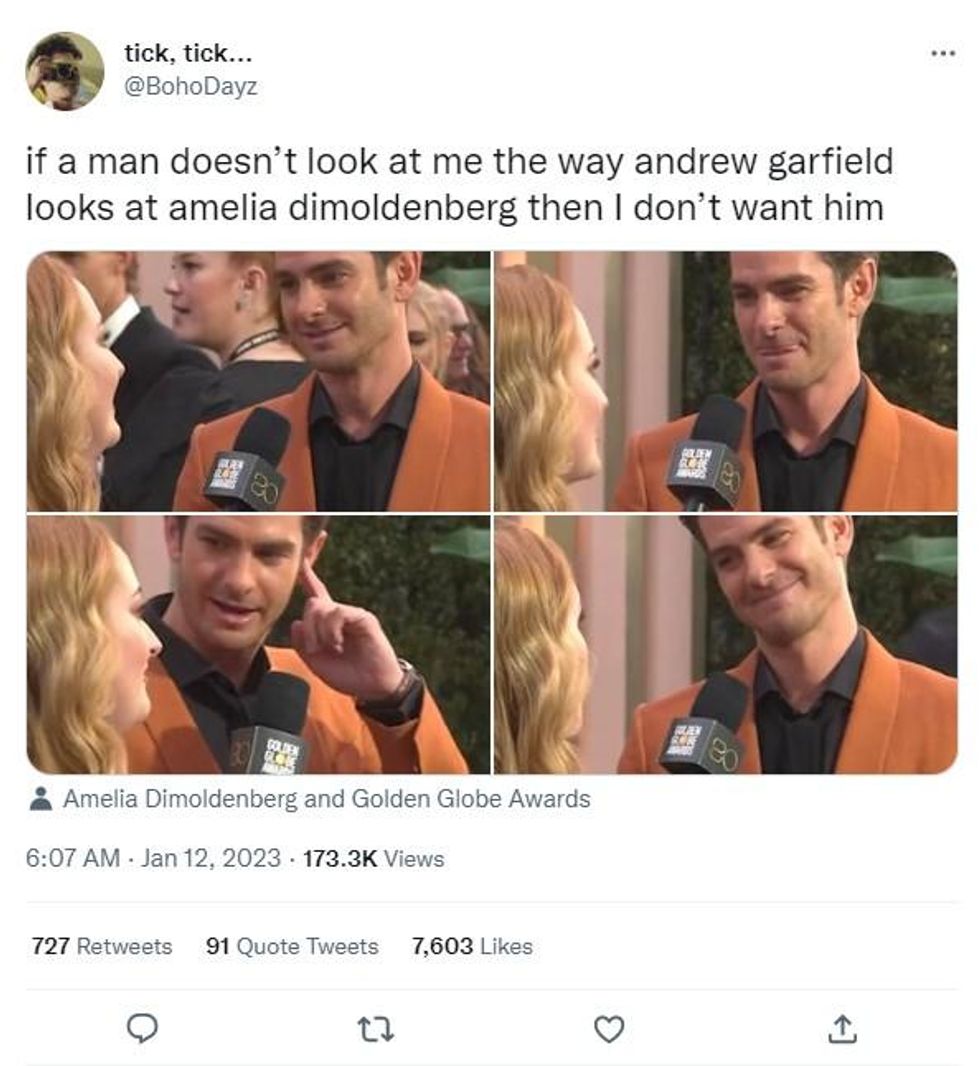980x1066 pixels.
Task: Click the @BohoDayz handle
Action: point(190,86)
